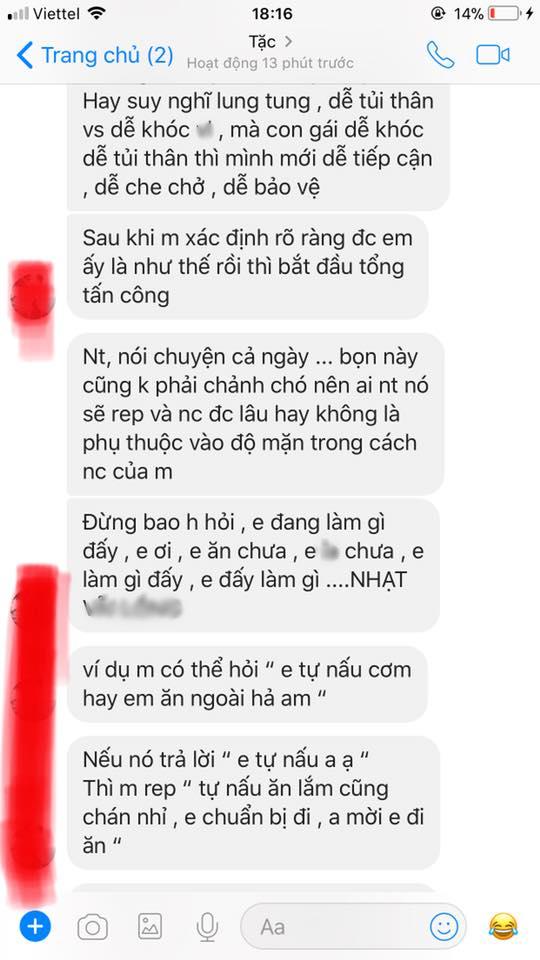The width and height of the screenshot is (540, 960).
Task: Tap the 'ví dụ m có thể hỏi' message
Action: pyautogui.click(x=247, y=684)
